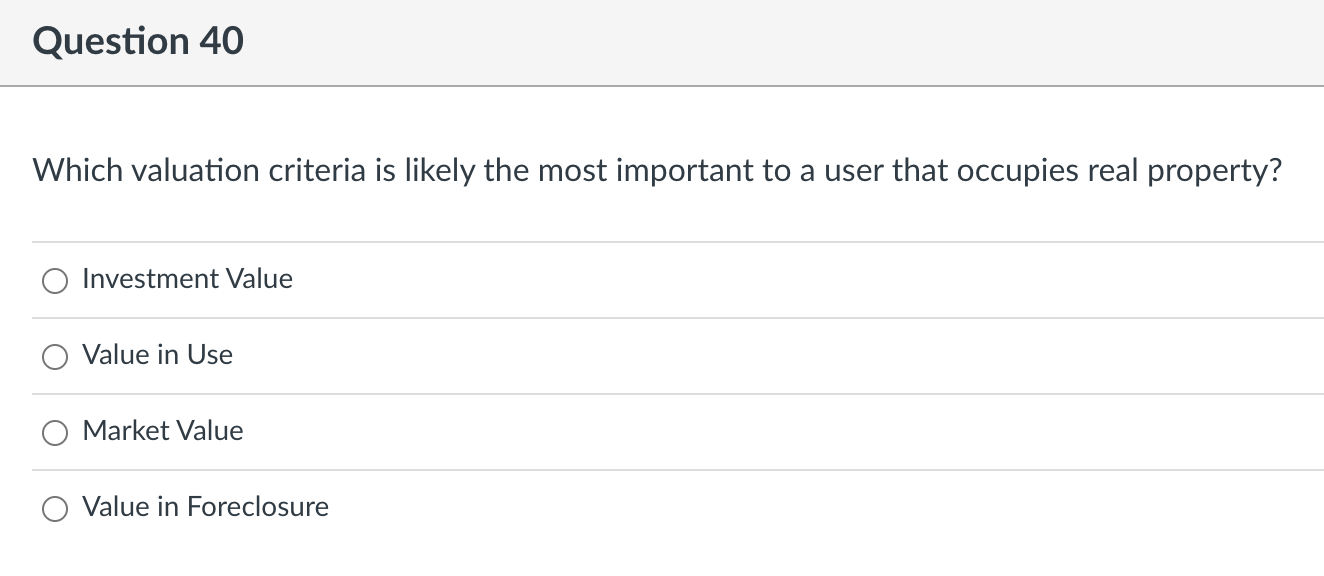Pick the Value in Foreclosure radio button
This screenshot has height=576, width=1324.
coord(55,509)
